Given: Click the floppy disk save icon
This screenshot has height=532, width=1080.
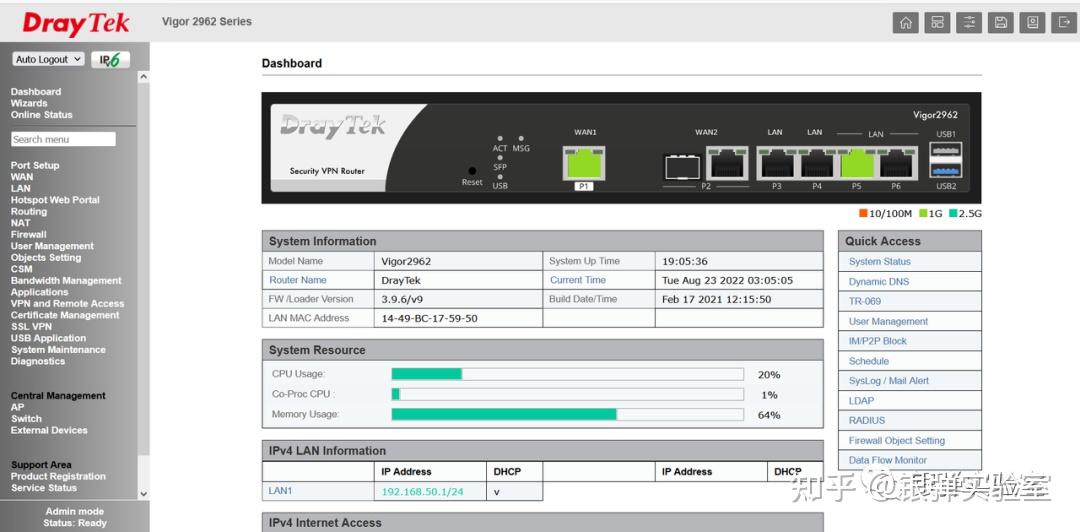Looking at the screenshot, I should point(1001,22).
